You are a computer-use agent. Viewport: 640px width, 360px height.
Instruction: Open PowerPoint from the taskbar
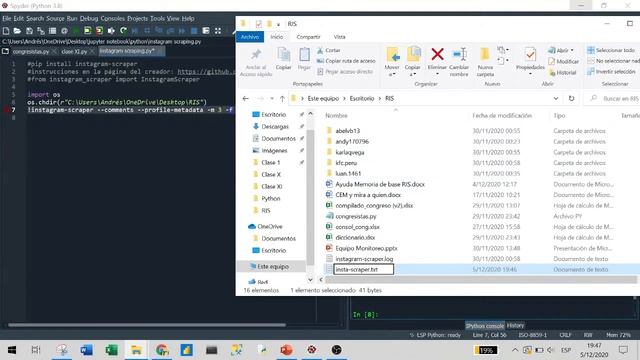coord(286,350)
